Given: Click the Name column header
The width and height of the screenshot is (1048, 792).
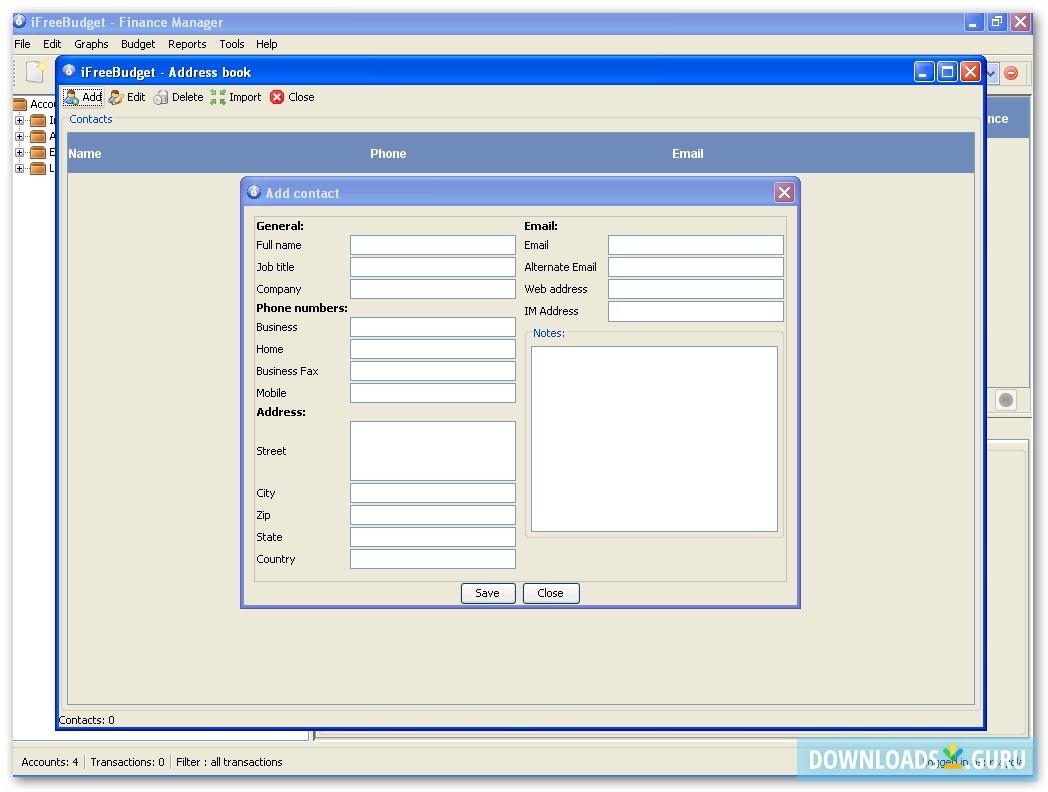Looking at the screenshot, I should [x=219, y=154].
